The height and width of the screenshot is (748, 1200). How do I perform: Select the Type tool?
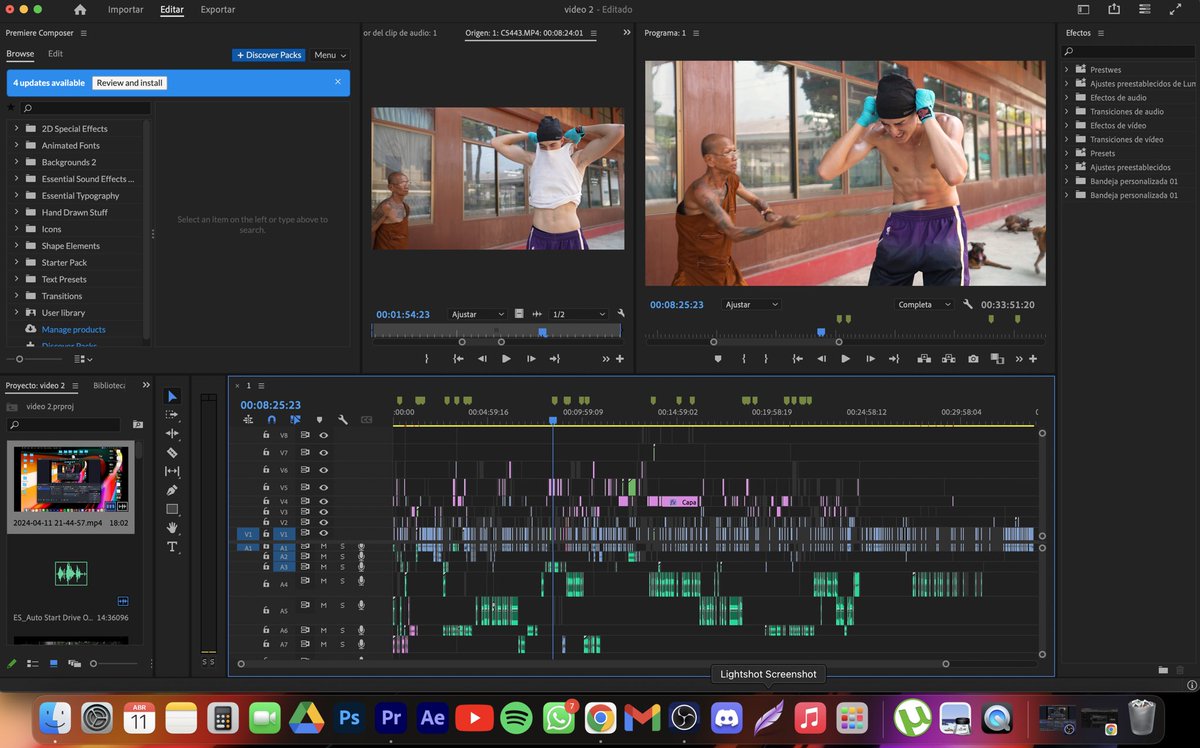[x=172, y=546]
